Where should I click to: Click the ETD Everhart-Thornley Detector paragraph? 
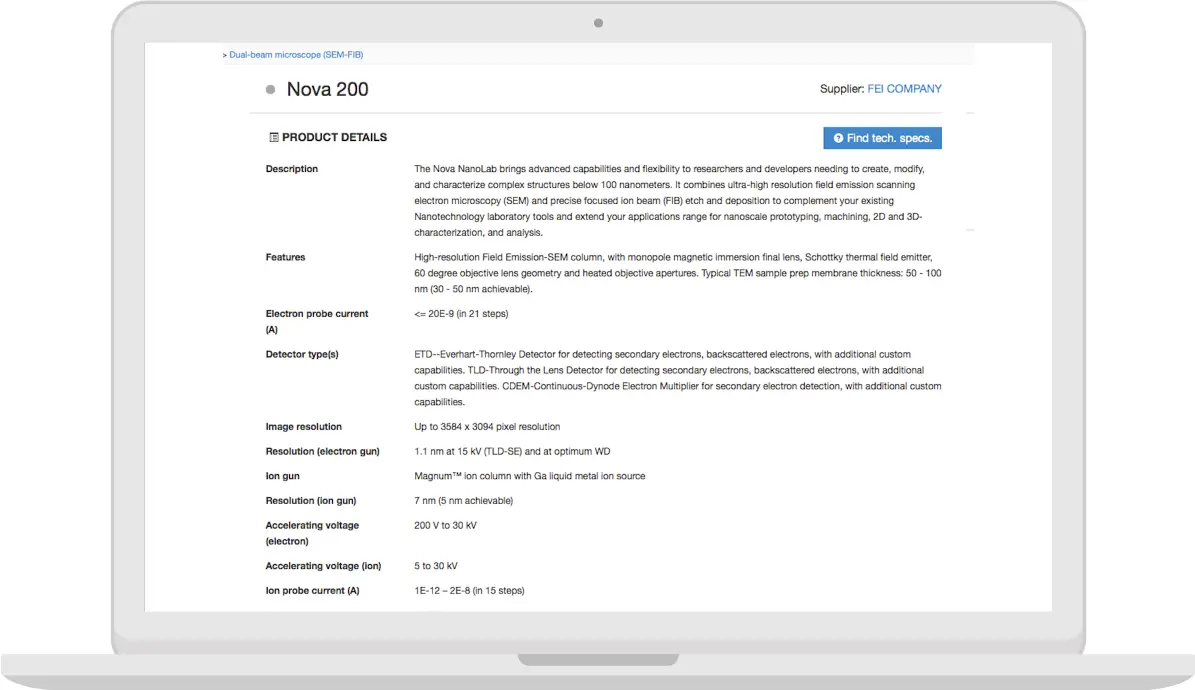click(678, 378)
